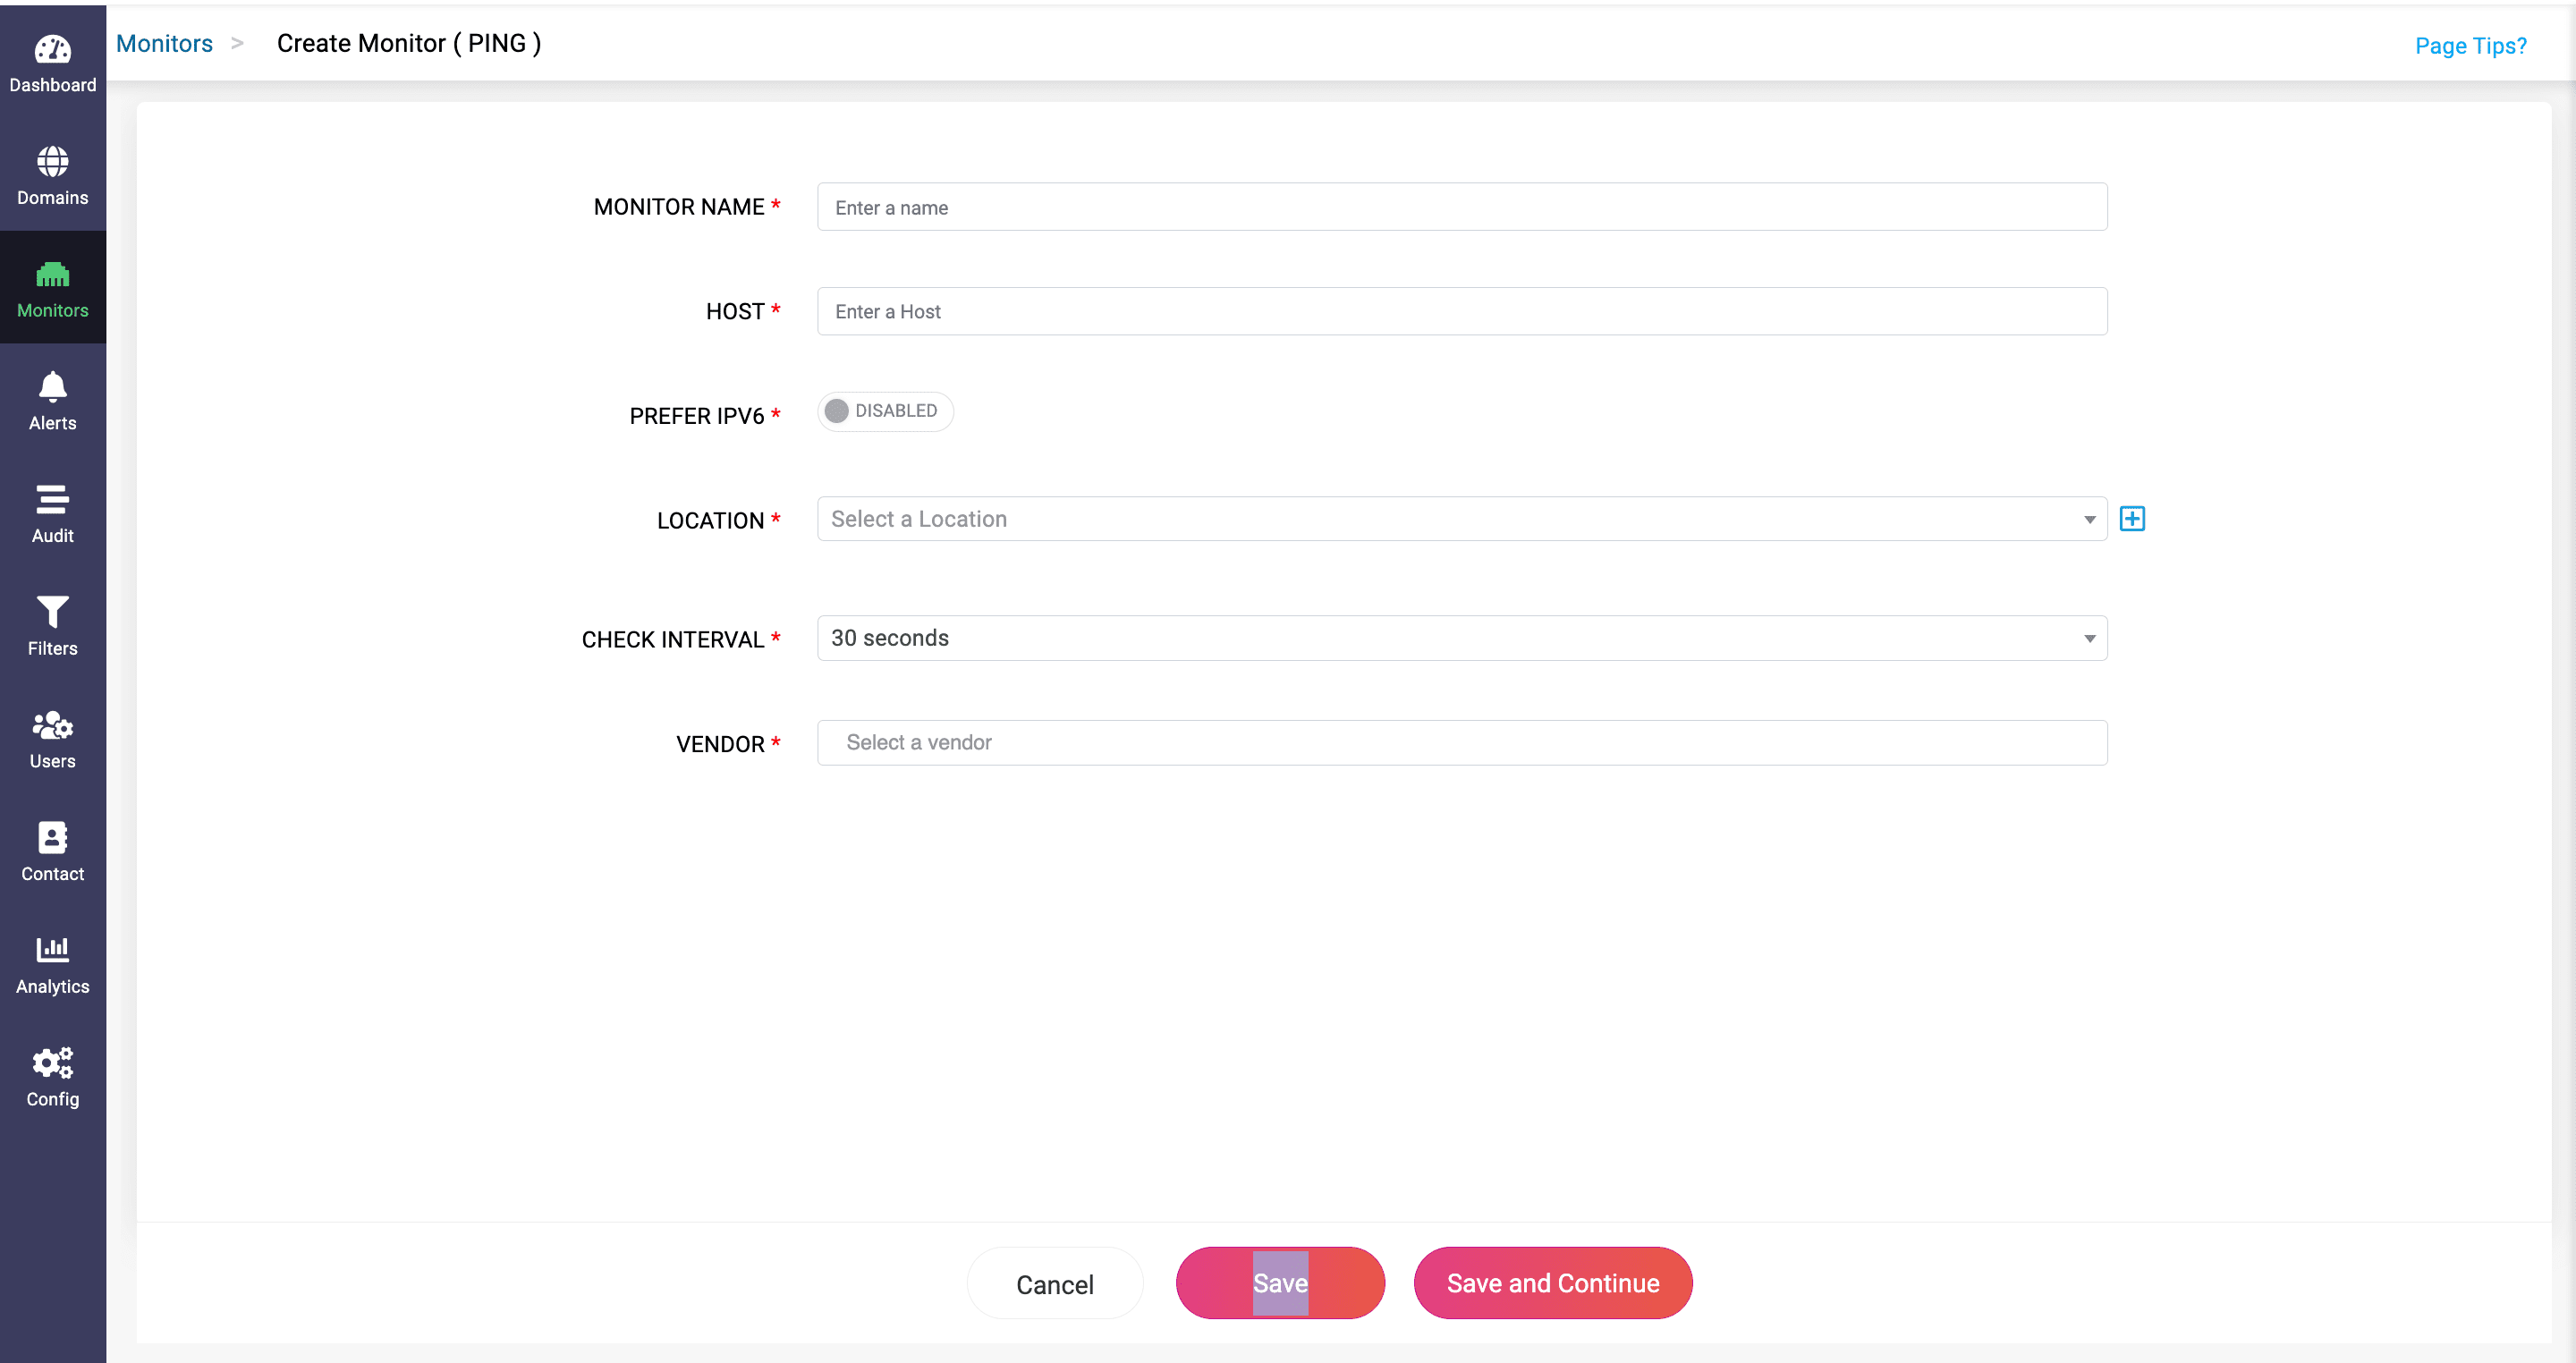Open Filters funnel icon

click(x=52, y=612)
